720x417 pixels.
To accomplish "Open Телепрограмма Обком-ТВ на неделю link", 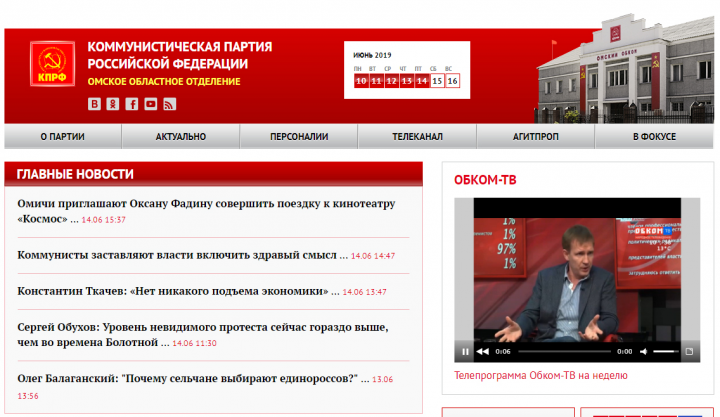I will [540, 375].
